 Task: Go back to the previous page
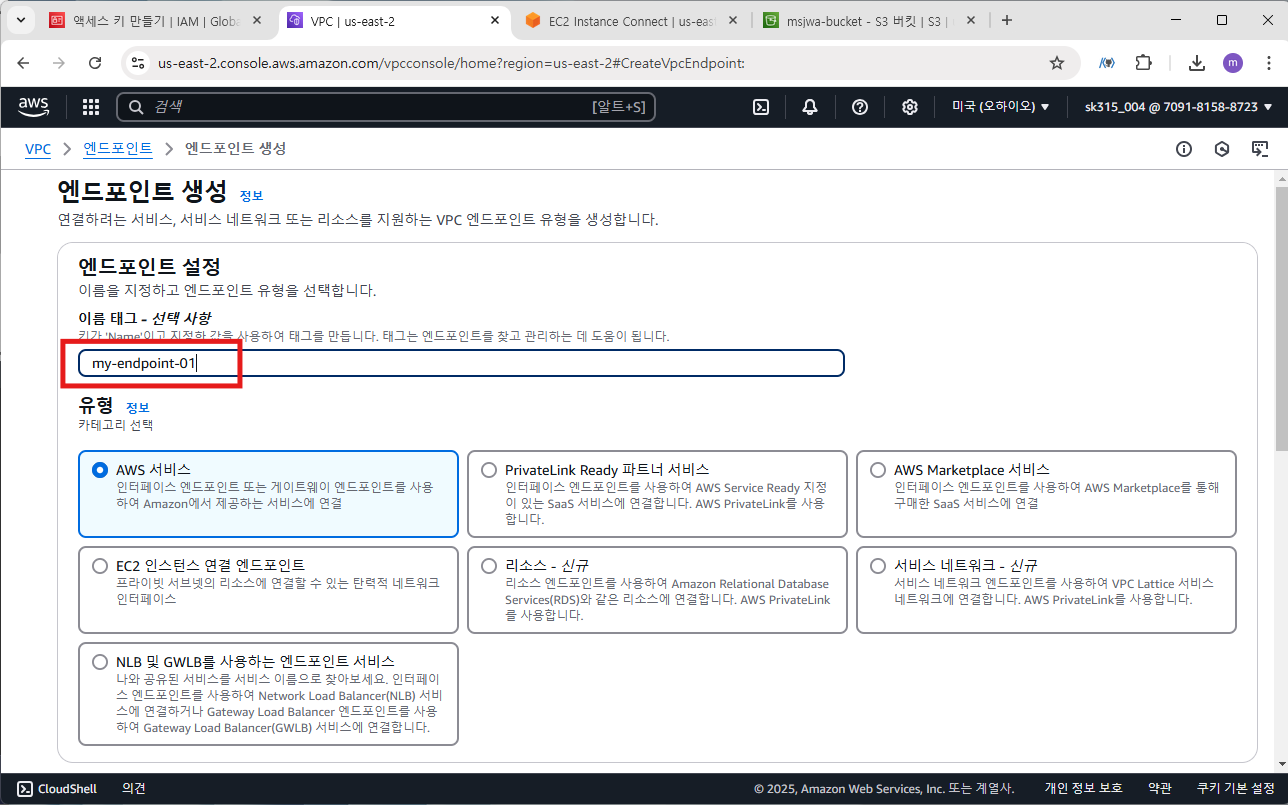pos(24,63)
